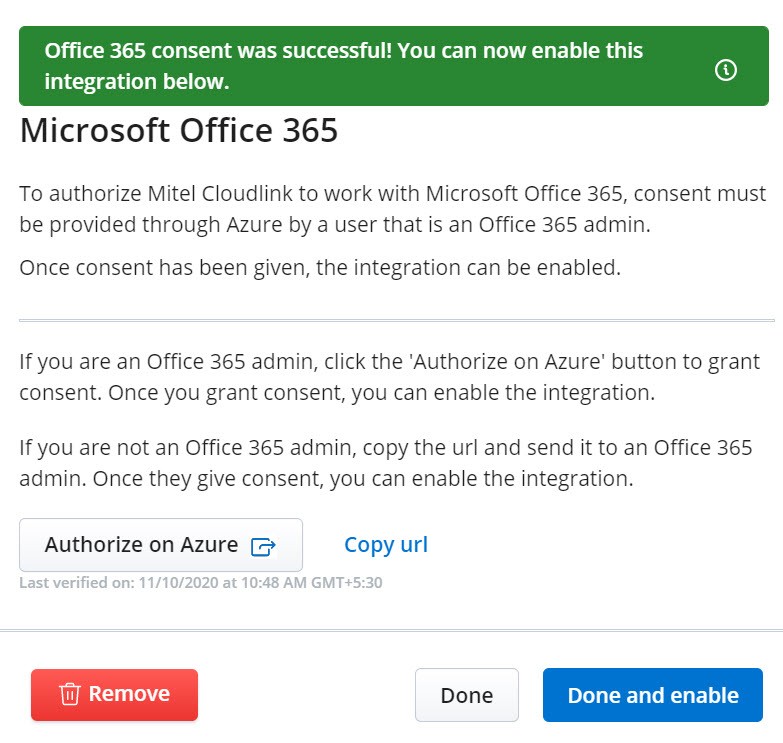This screenshot has width=783, height=743.
Task: Click the Last verified on timestamp text
Action: tap(201, 583)
